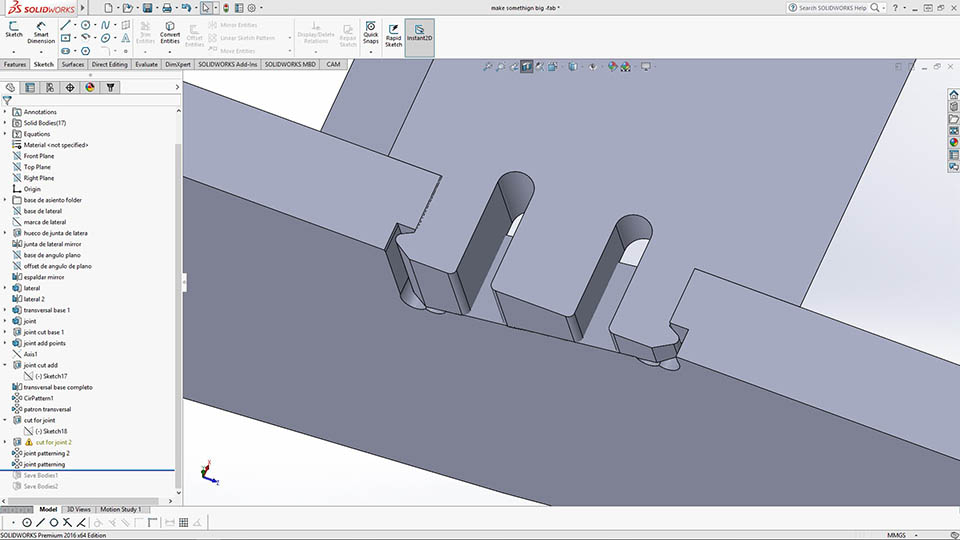
Task: Click the Open document icon
Action: point(127,8)
